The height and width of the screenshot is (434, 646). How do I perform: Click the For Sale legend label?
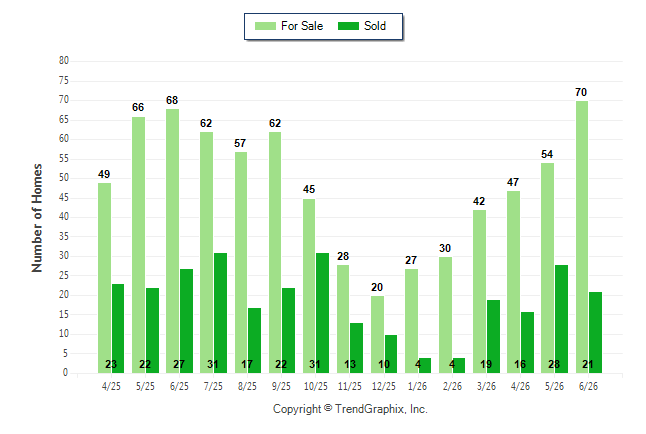(x=302, y=26)
